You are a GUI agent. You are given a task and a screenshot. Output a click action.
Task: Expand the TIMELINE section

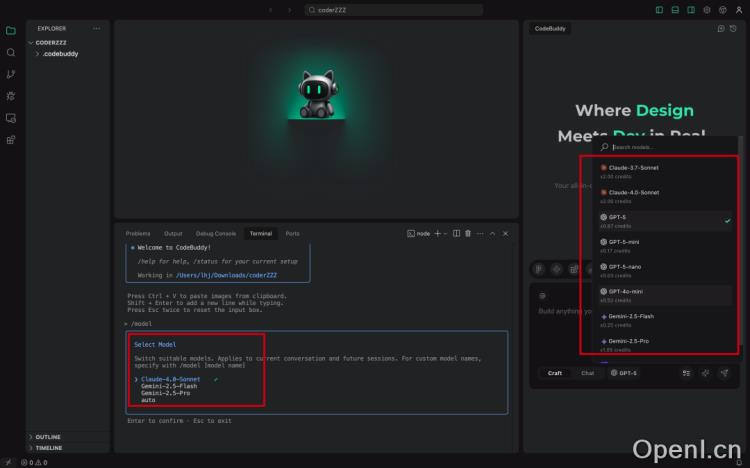[49, 448]
